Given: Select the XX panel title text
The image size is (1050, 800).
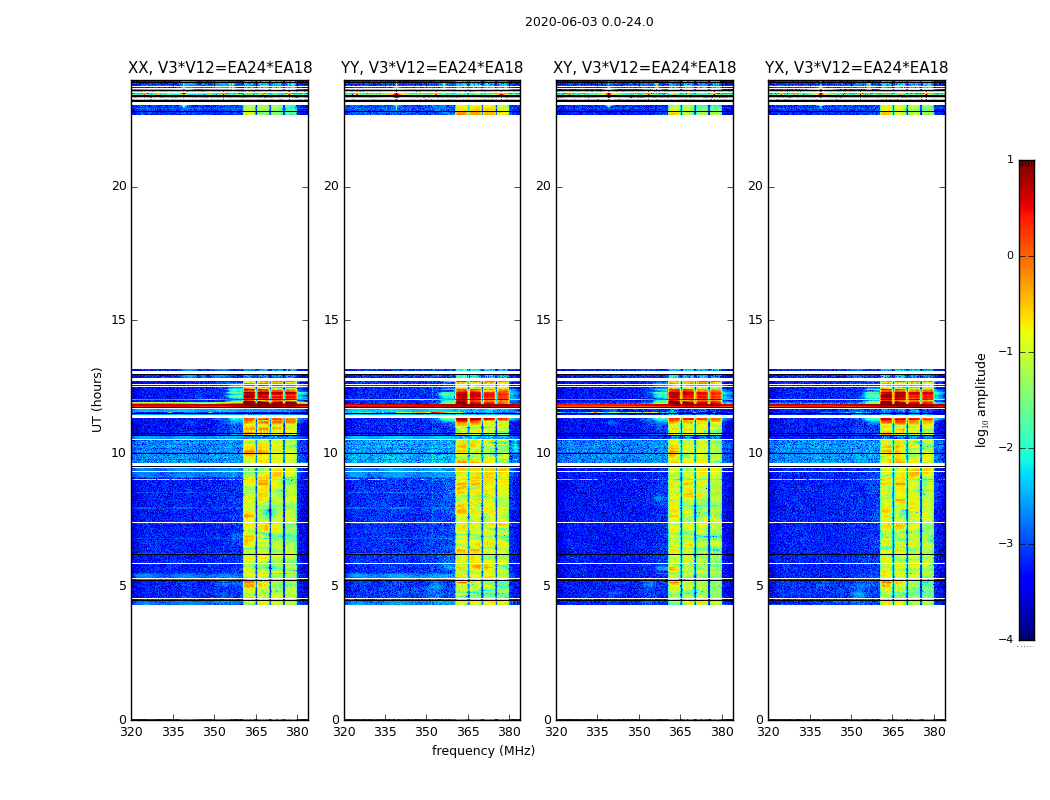Looking at the screenshot, I should tap(220, 68).
